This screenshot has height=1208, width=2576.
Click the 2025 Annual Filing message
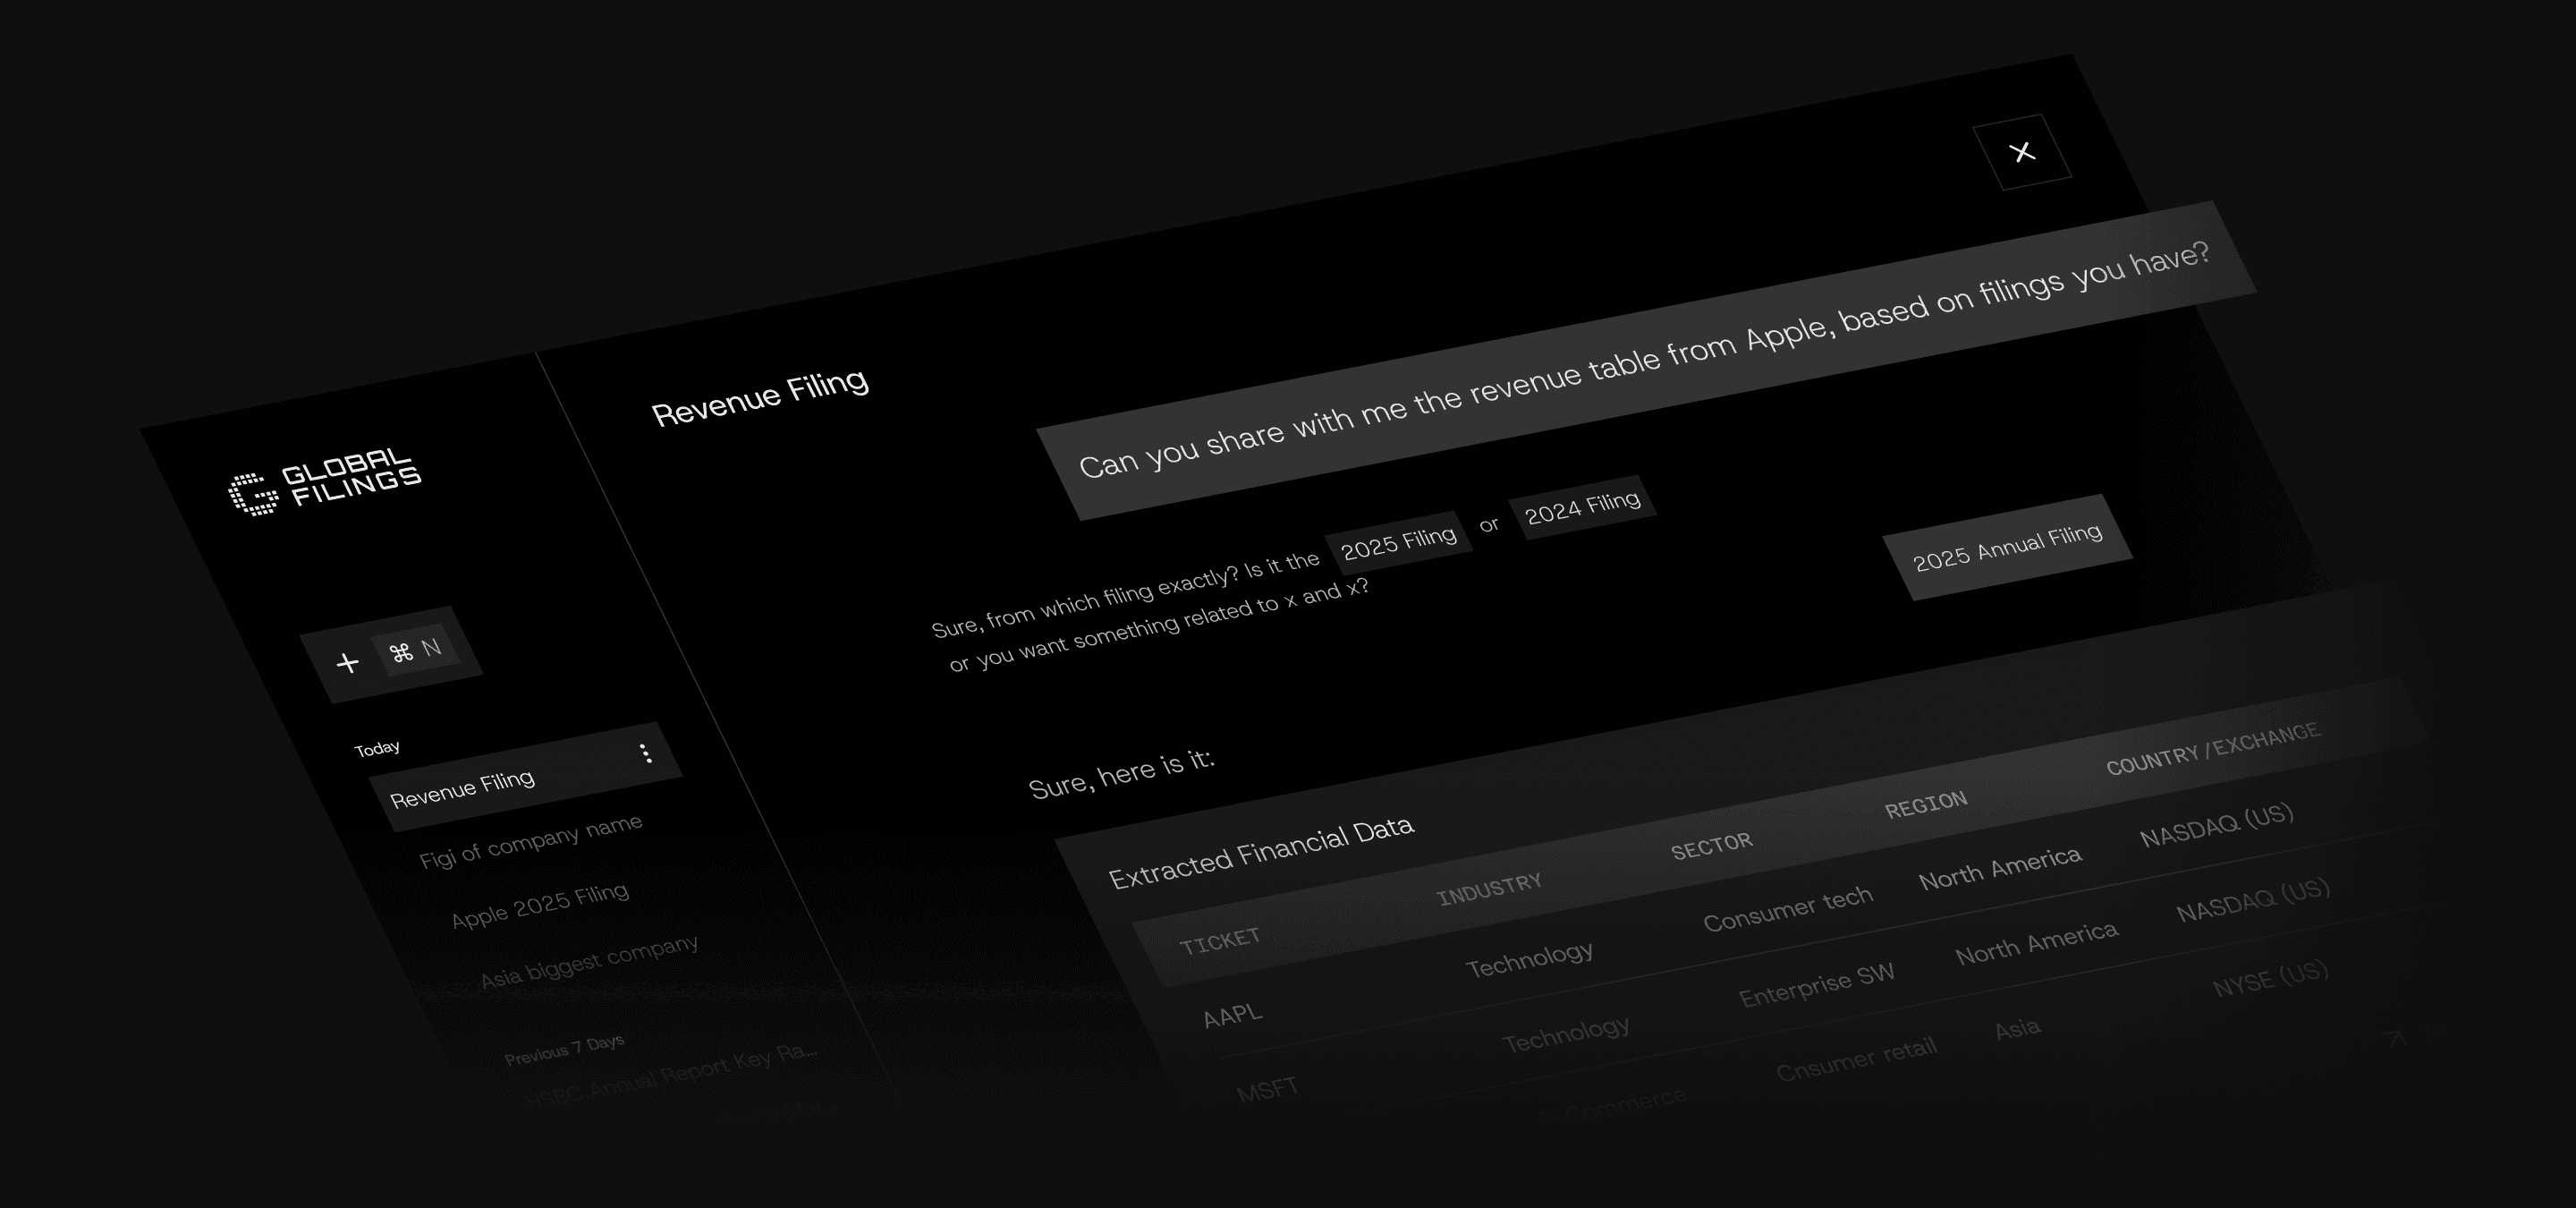click(x=2007, y=548)
